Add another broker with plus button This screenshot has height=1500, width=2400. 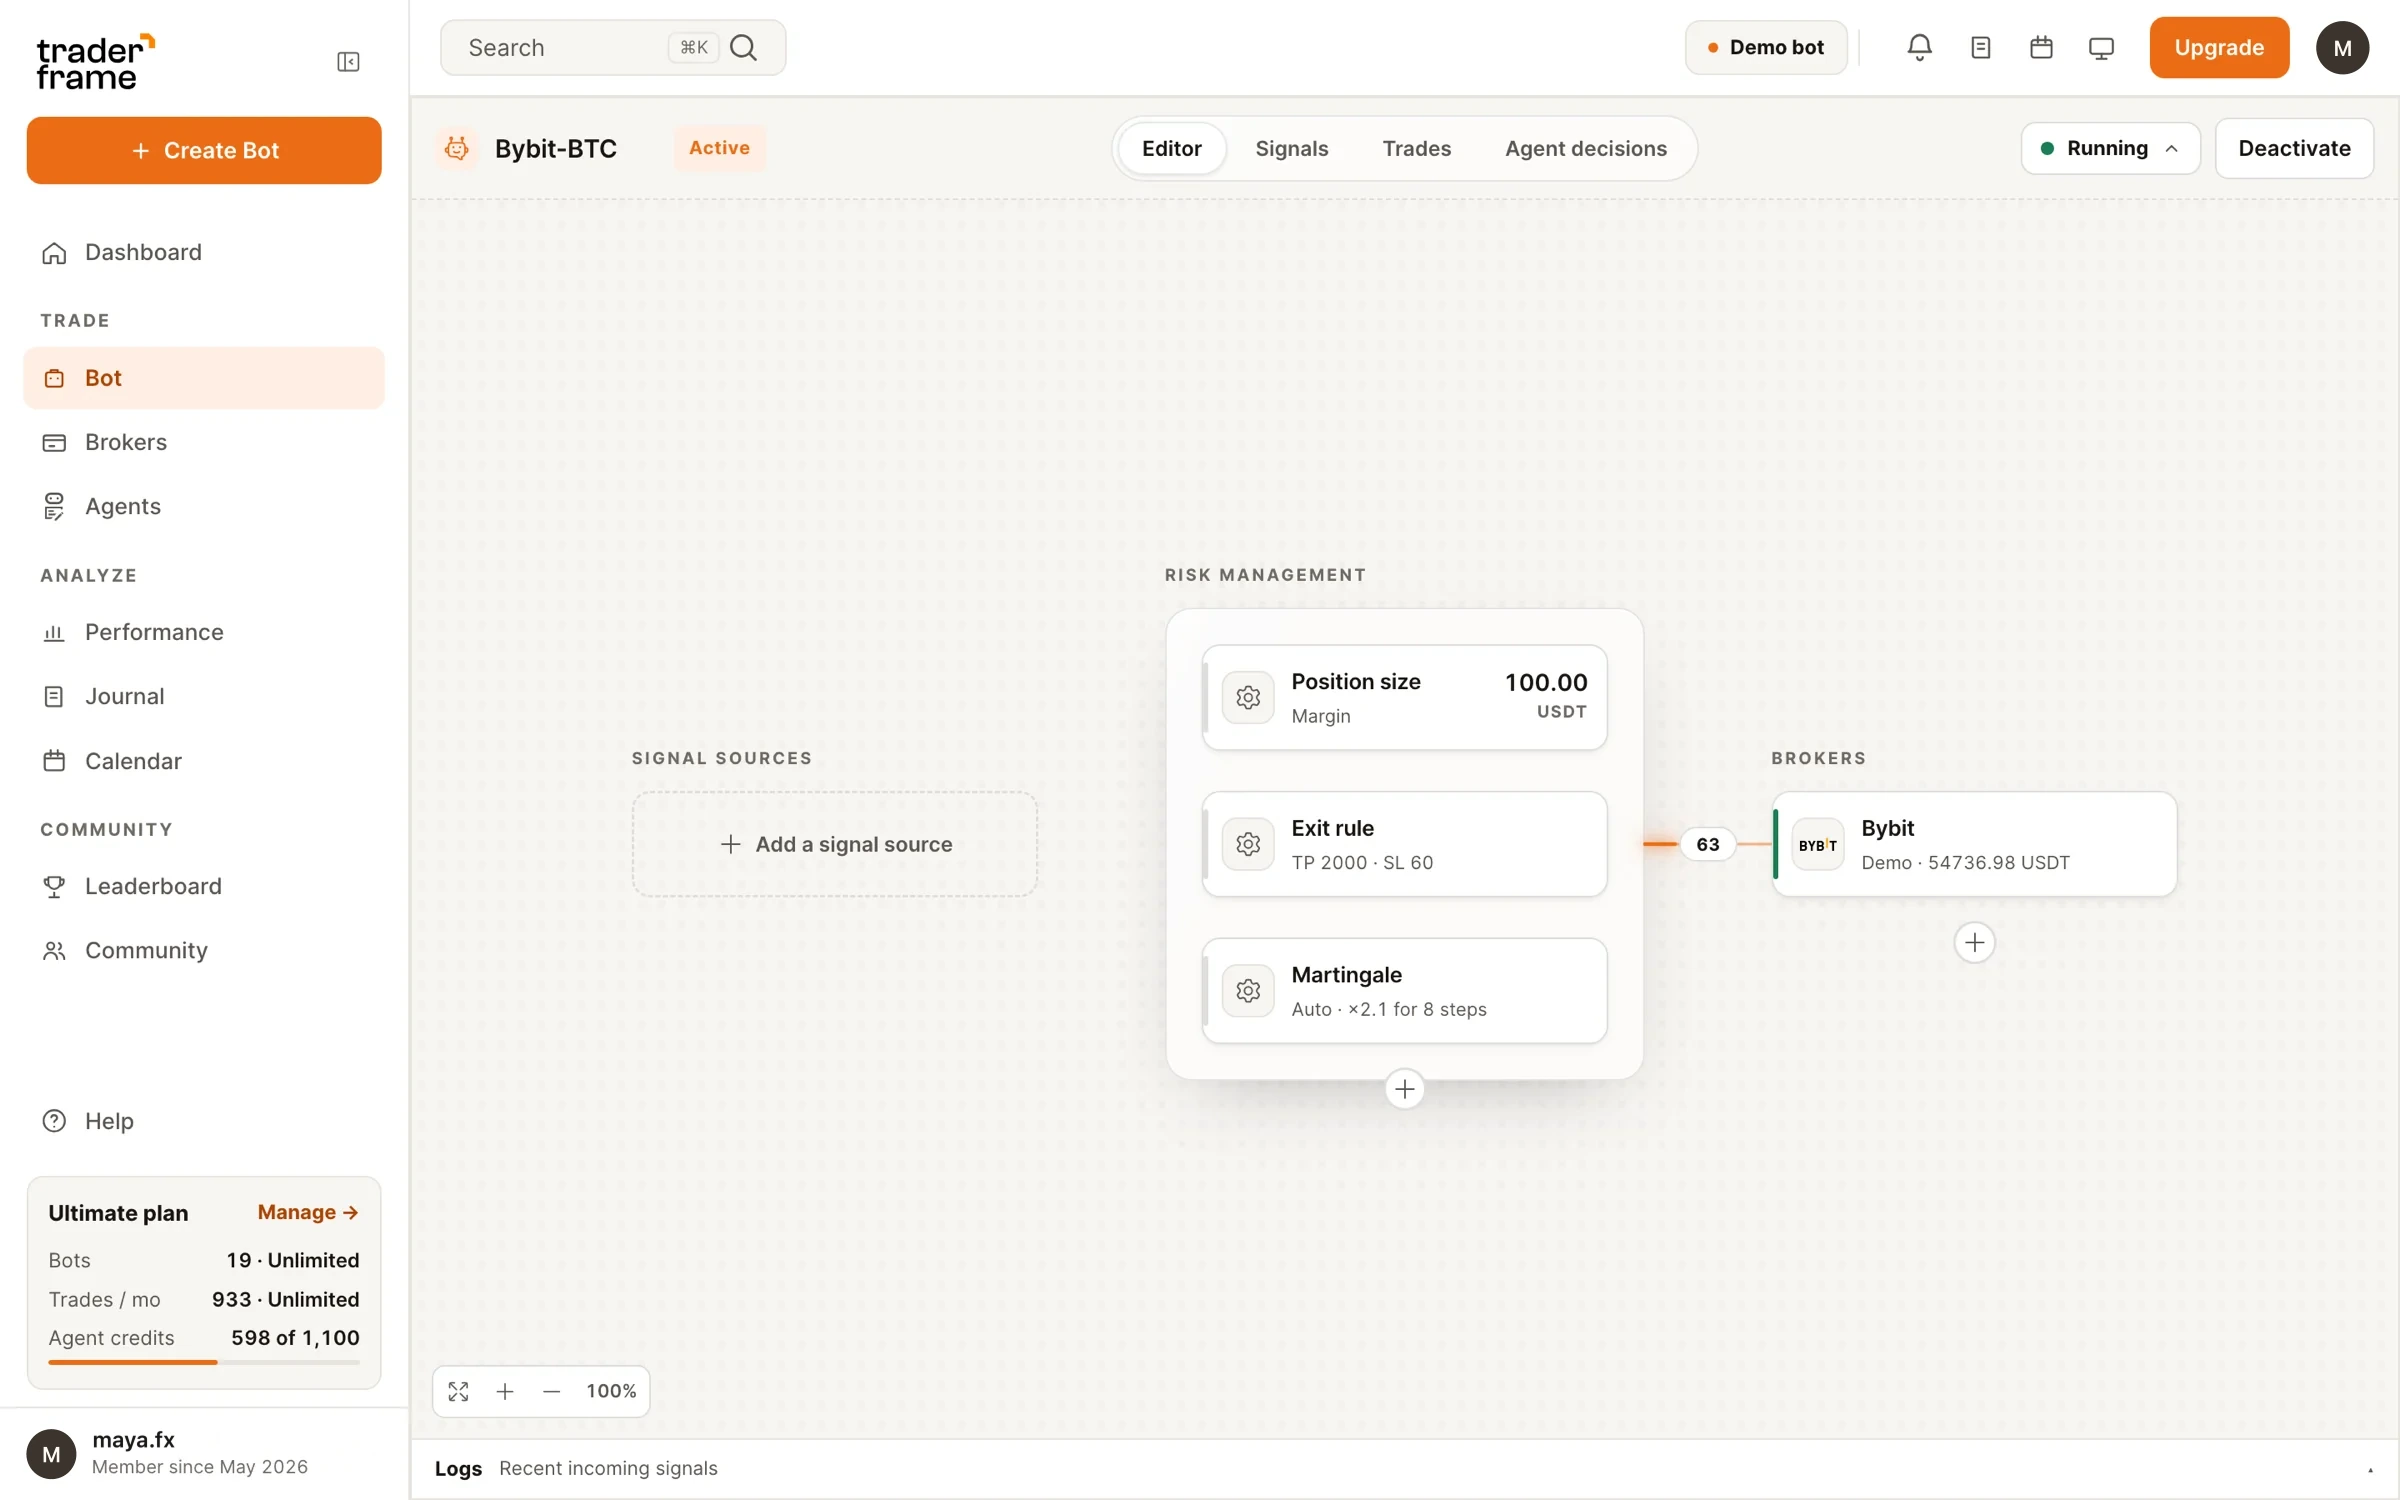pos(1974,942)
